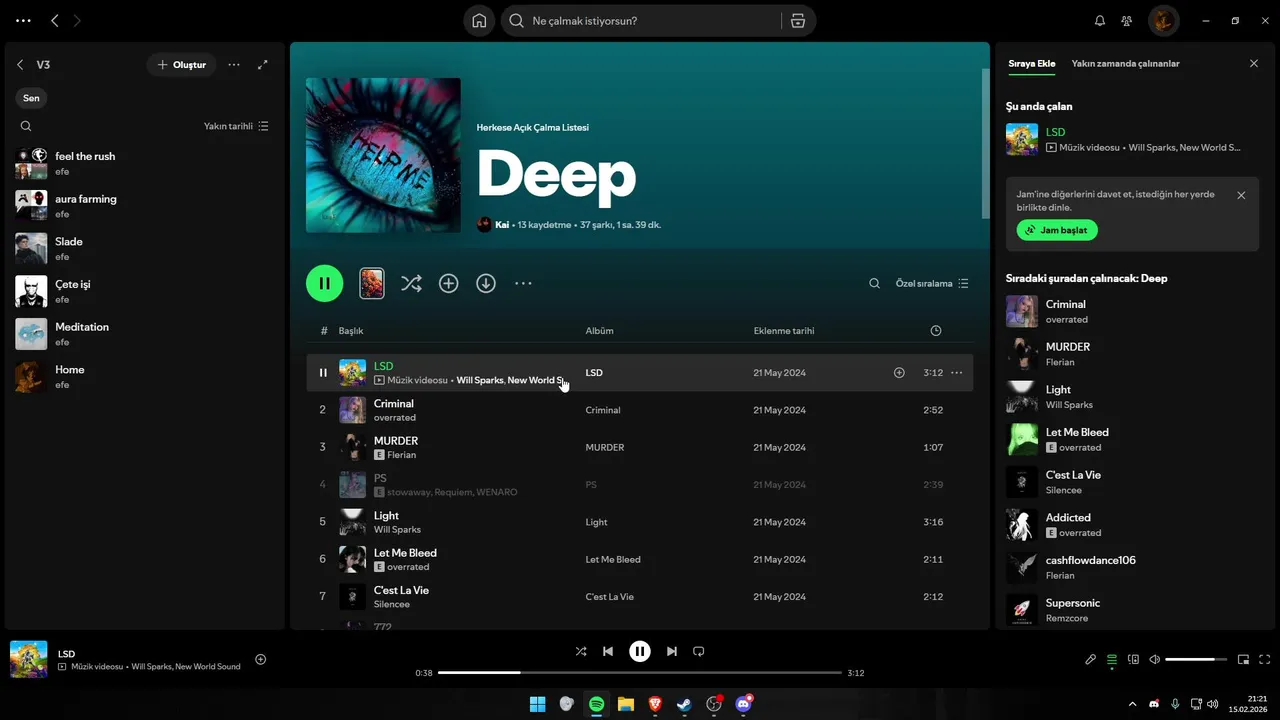Pause using the white bottom bar button
This screenshot has width=1280, height=720.
click(640, 651)
